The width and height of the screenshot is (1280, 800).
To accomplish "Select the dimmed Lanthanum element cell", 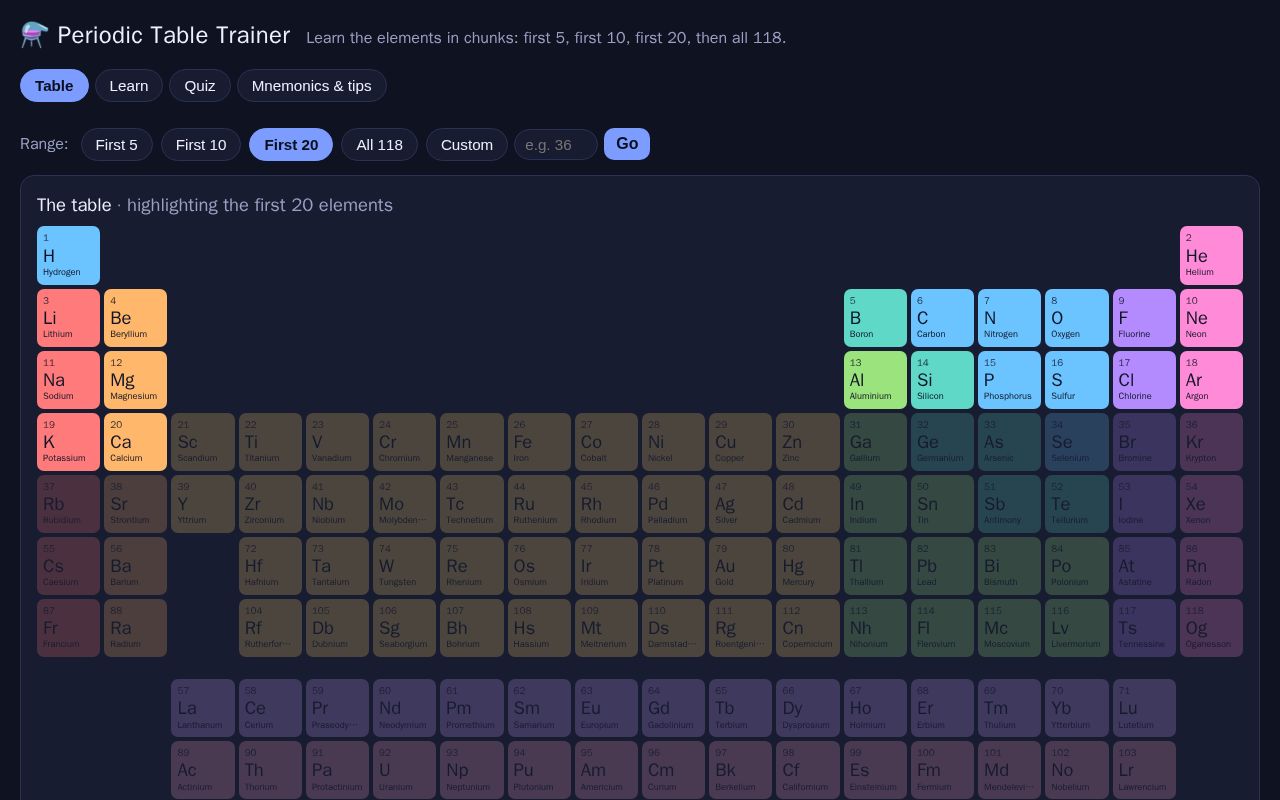I will [203, 708].
